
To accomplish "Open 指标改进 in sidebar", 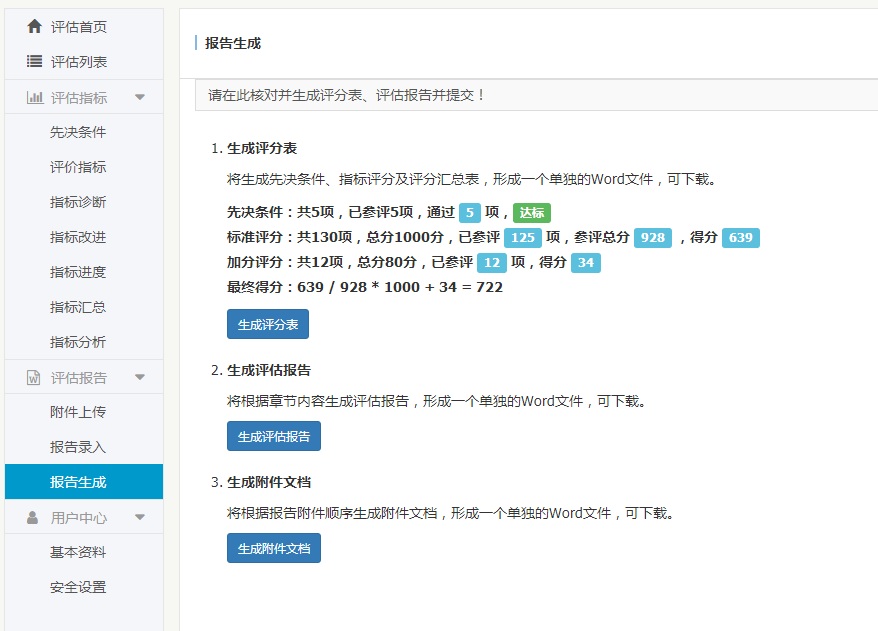I will (x=78, y=237).
